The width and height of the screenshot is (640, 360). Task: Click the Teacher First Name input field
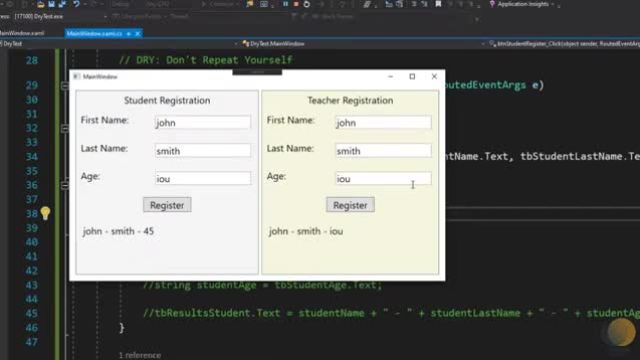tap(383, 122)
